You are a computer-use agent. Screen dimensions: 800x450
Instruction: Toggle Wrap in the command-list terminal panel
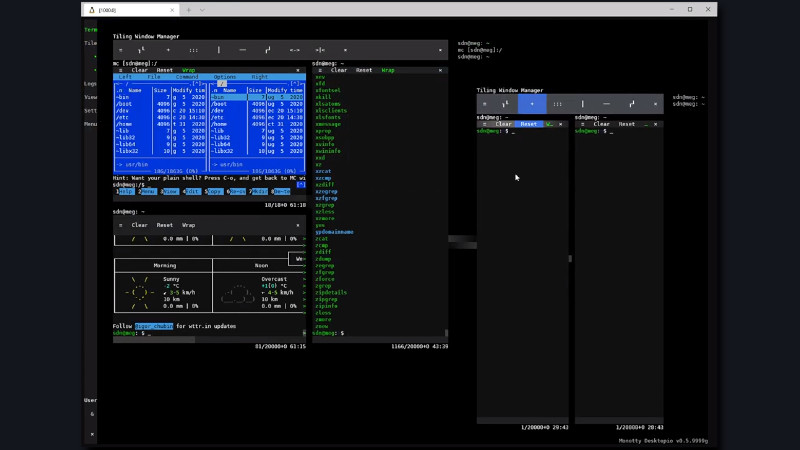click(x=388, y=70)
